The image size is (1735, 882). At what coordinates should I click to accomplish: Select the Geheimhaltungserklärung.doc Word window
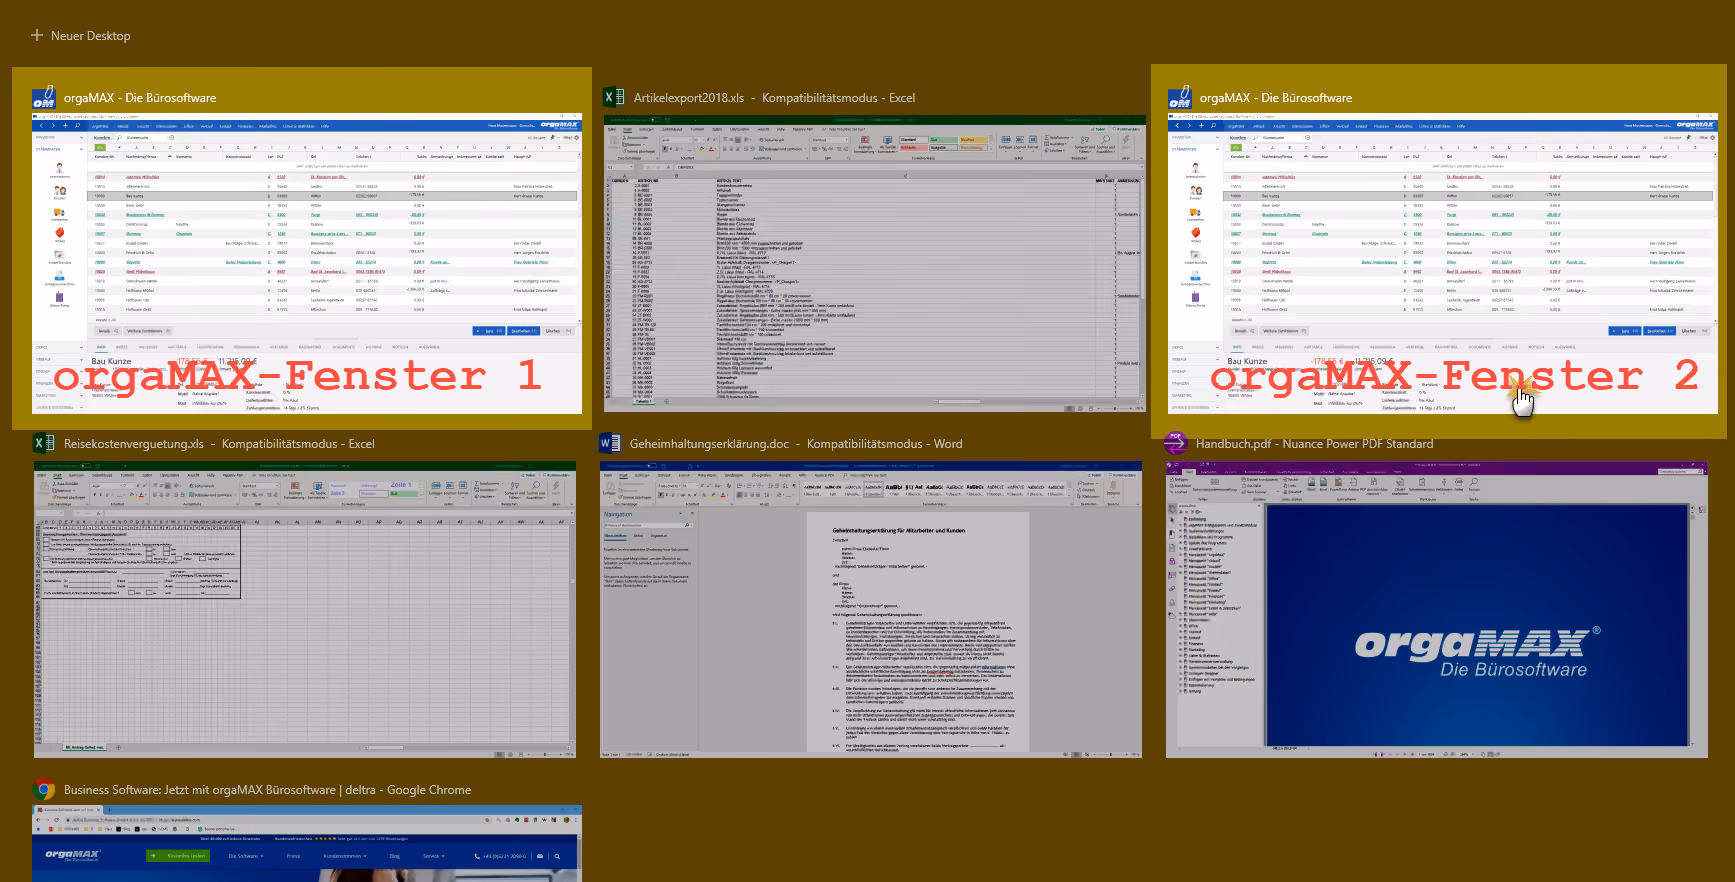click(870, 609)
